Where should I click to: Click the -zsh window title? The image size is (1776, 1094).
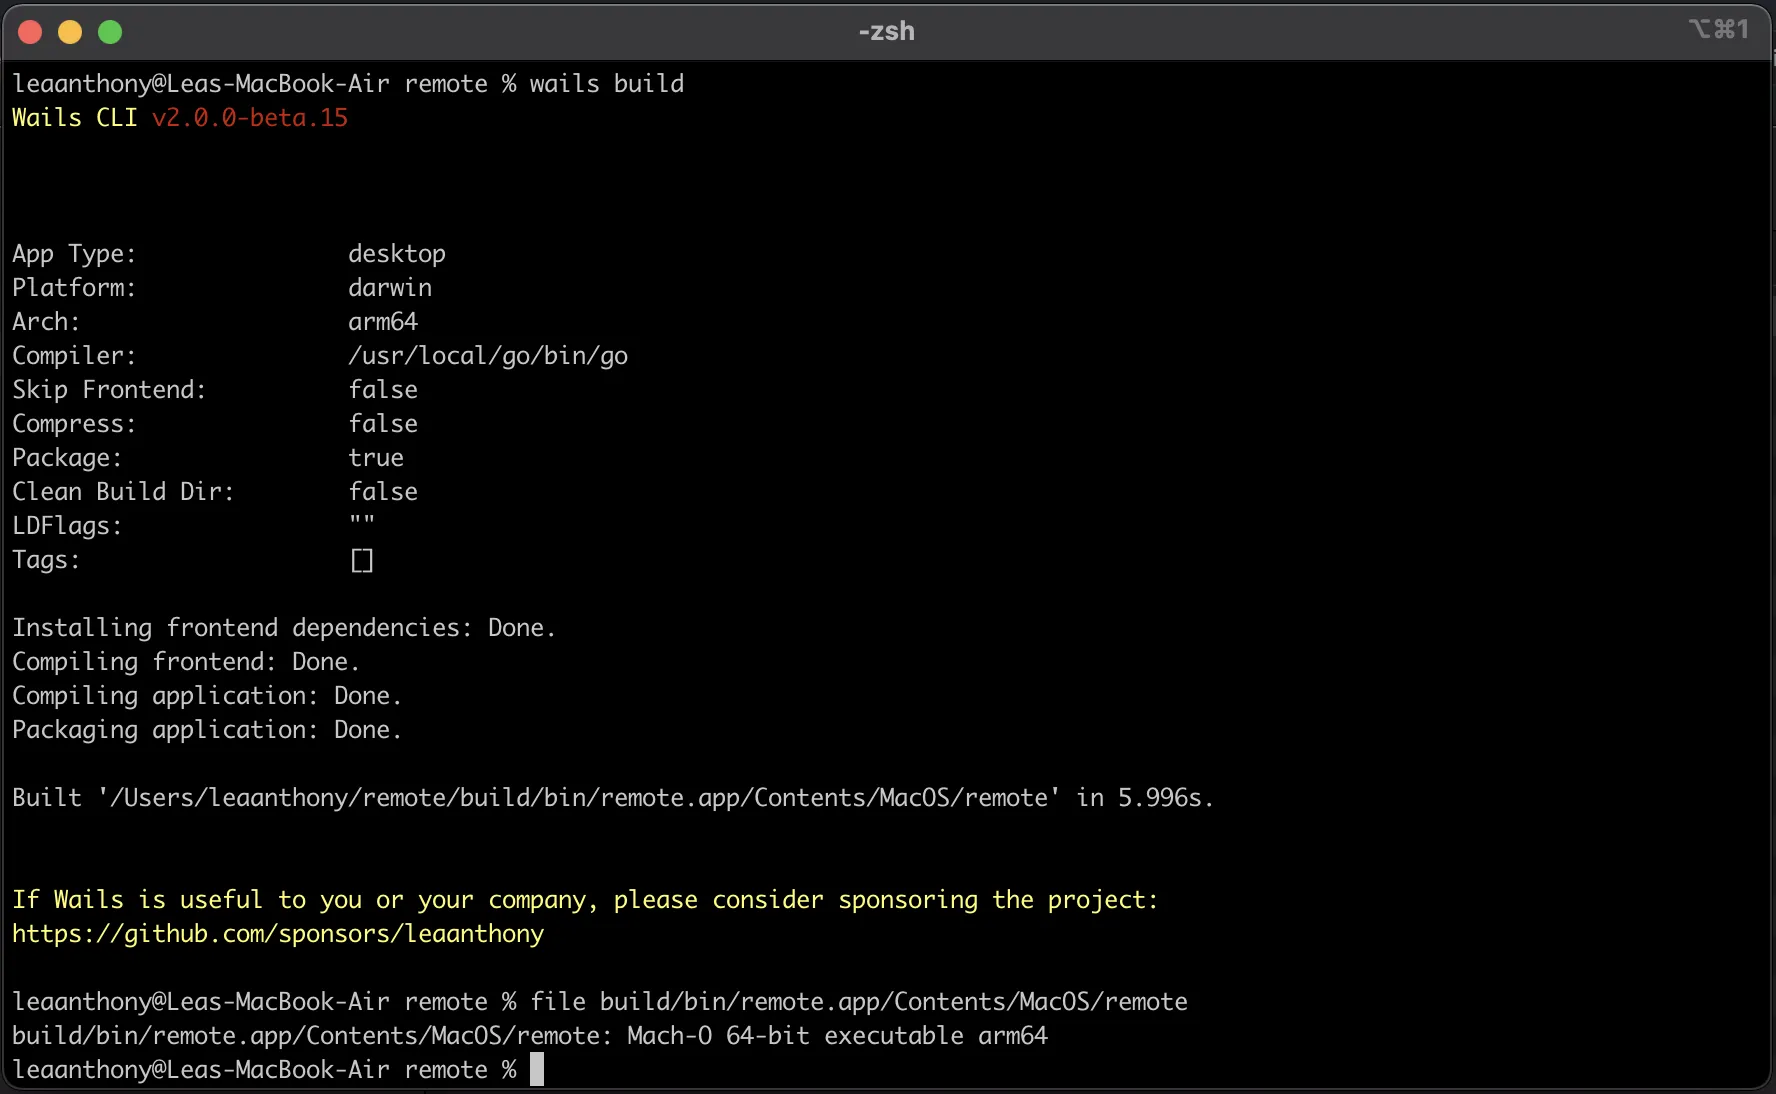coord(884,31)
